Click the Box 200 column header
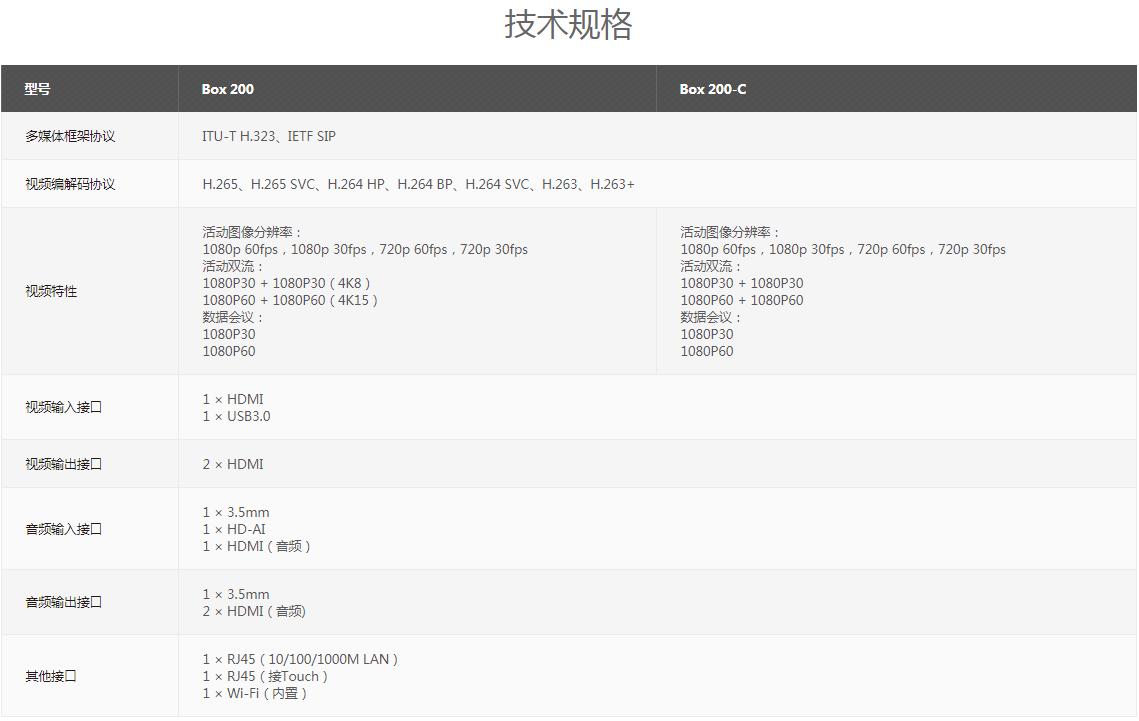This screenshot has width=1139, height=721. coord(228,89)
